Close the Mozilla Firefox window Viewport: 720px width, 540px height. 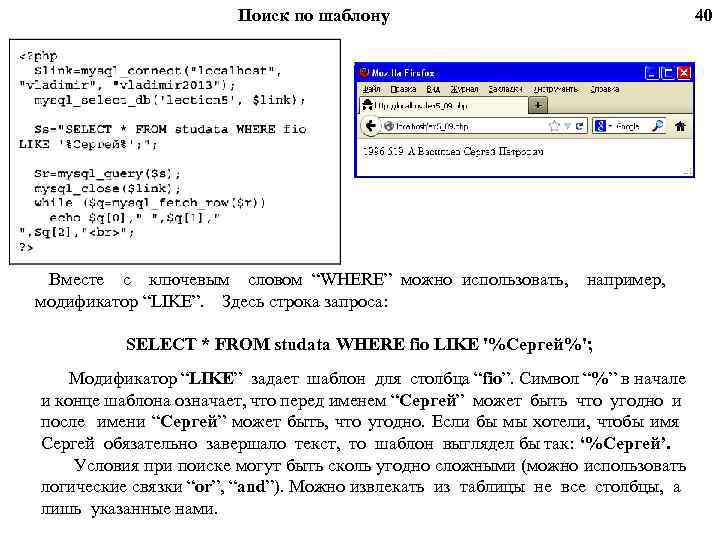click(684, 73)
